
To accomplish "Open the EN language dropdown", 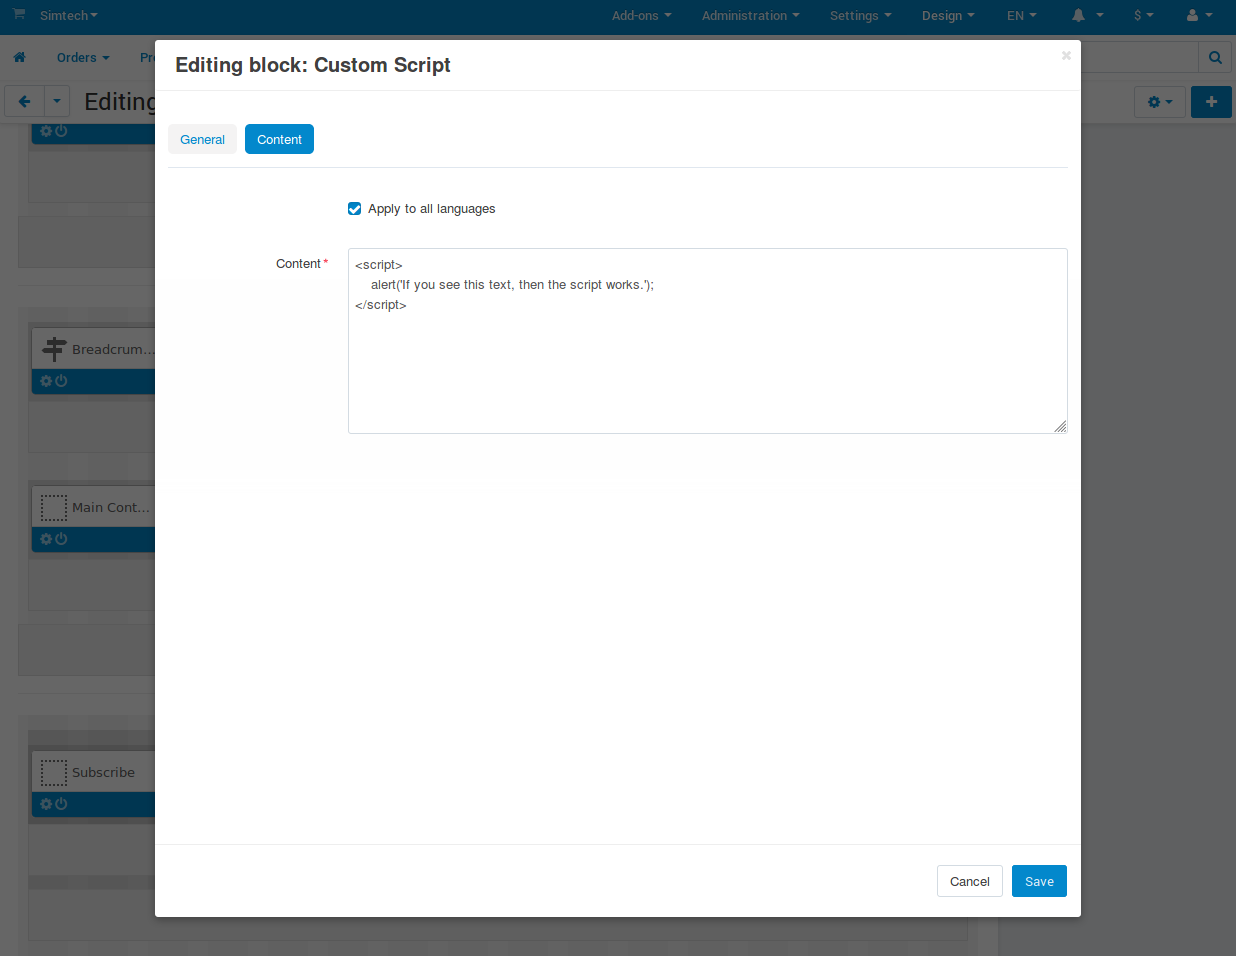I will (x=1022, y=16).
